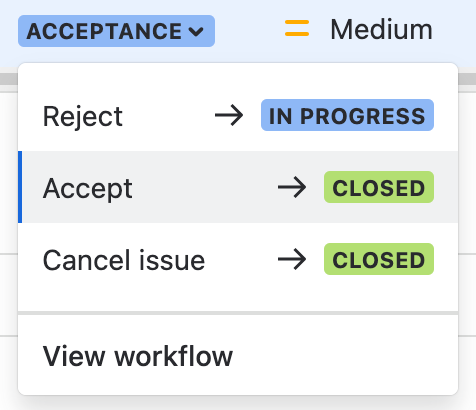Click the Medium priority label
The image size is (476, 410).
click(x=381, y=30)
